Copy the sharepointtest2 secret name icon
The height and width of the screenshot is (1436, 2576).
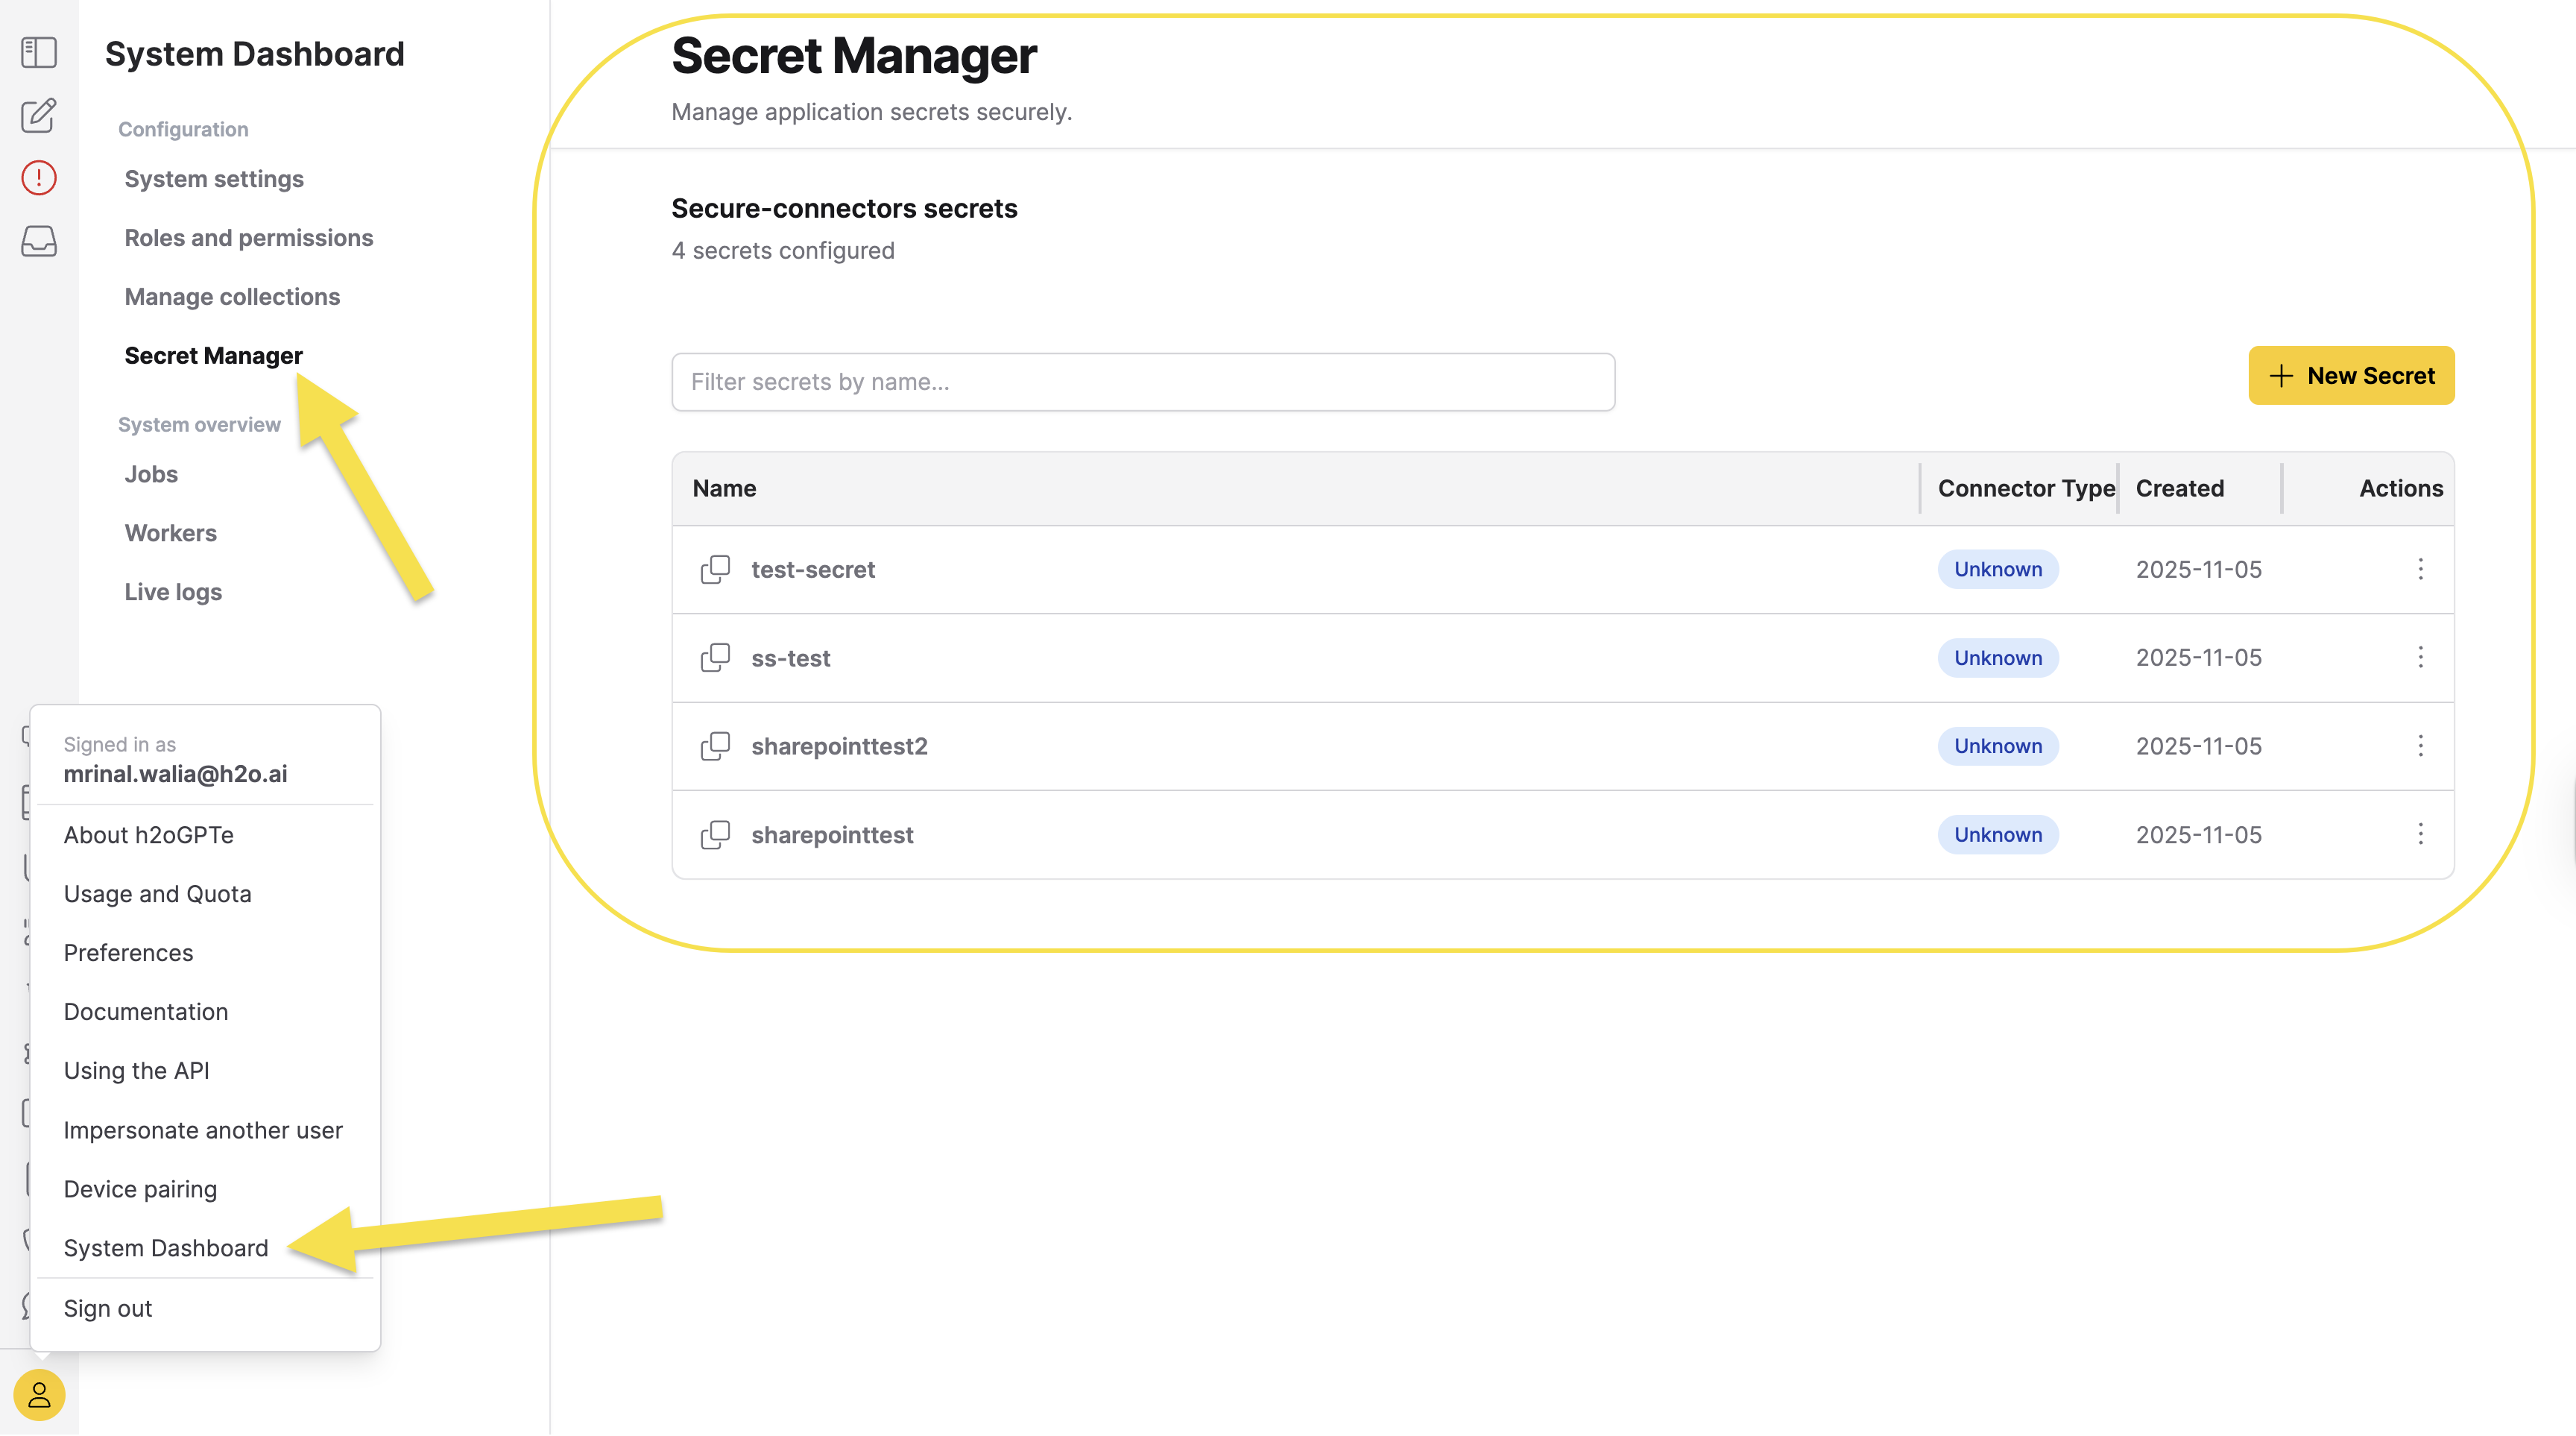click(716, 746)
